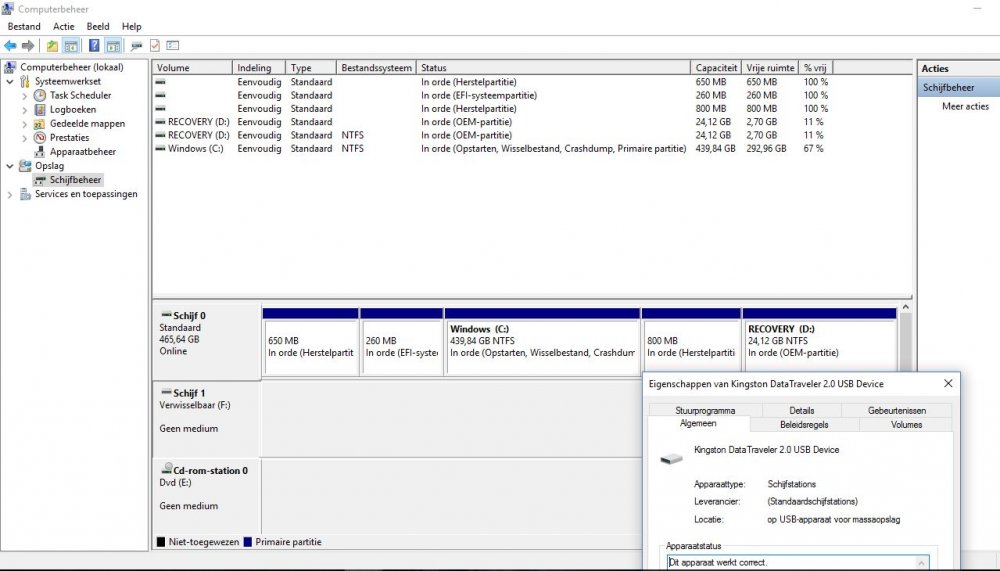
Task: Expand the Gedeelde mappen node
Action: [x=25, y=124]
